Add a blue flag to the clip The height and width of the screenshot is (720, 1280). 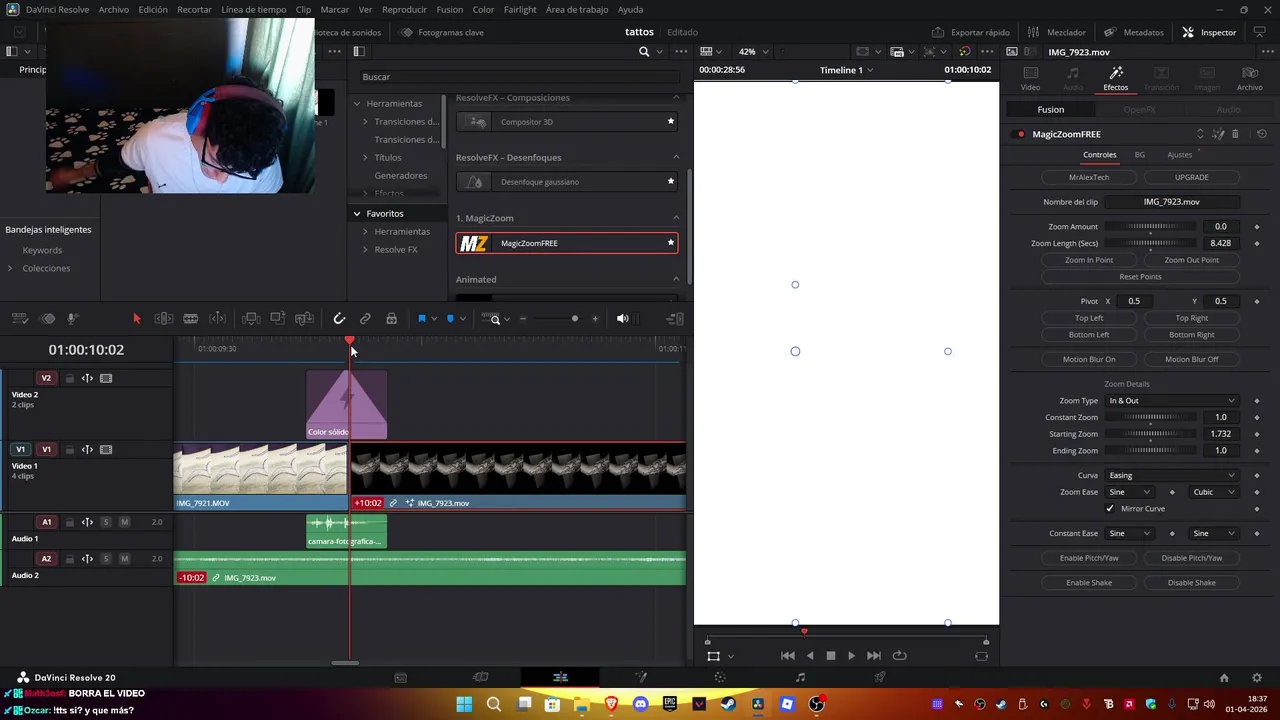(421, 319)
